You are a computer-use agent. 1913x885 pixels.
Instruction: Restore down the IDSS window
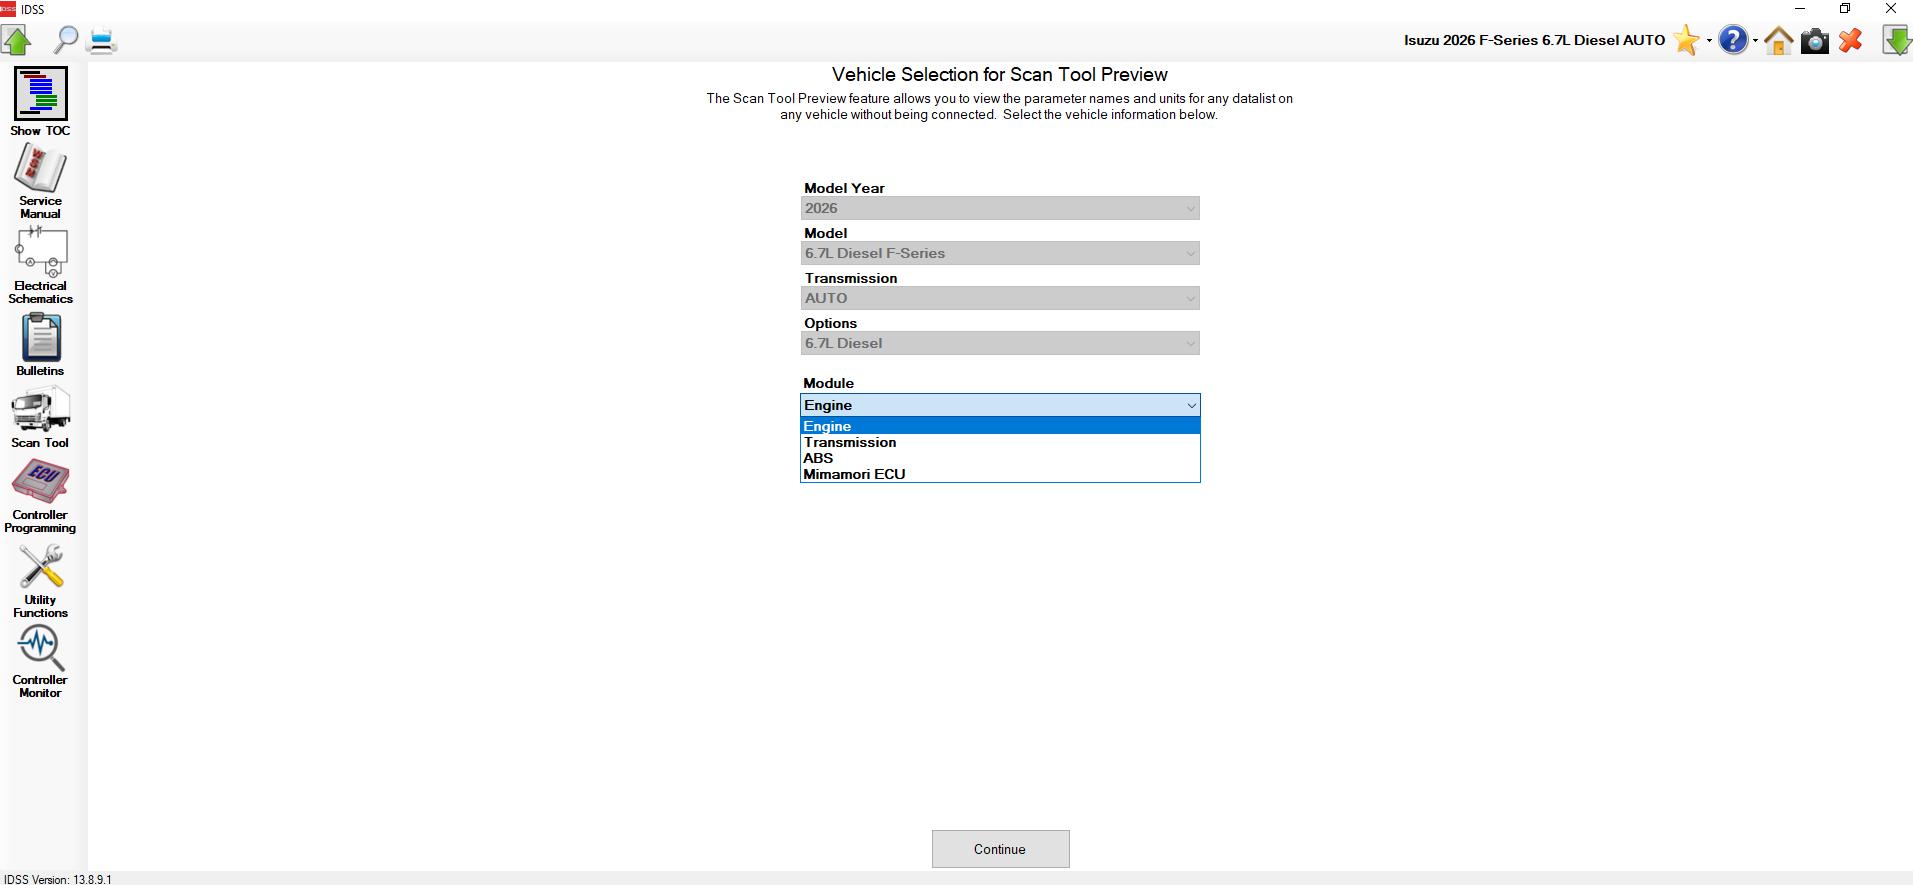[1845, 9]
